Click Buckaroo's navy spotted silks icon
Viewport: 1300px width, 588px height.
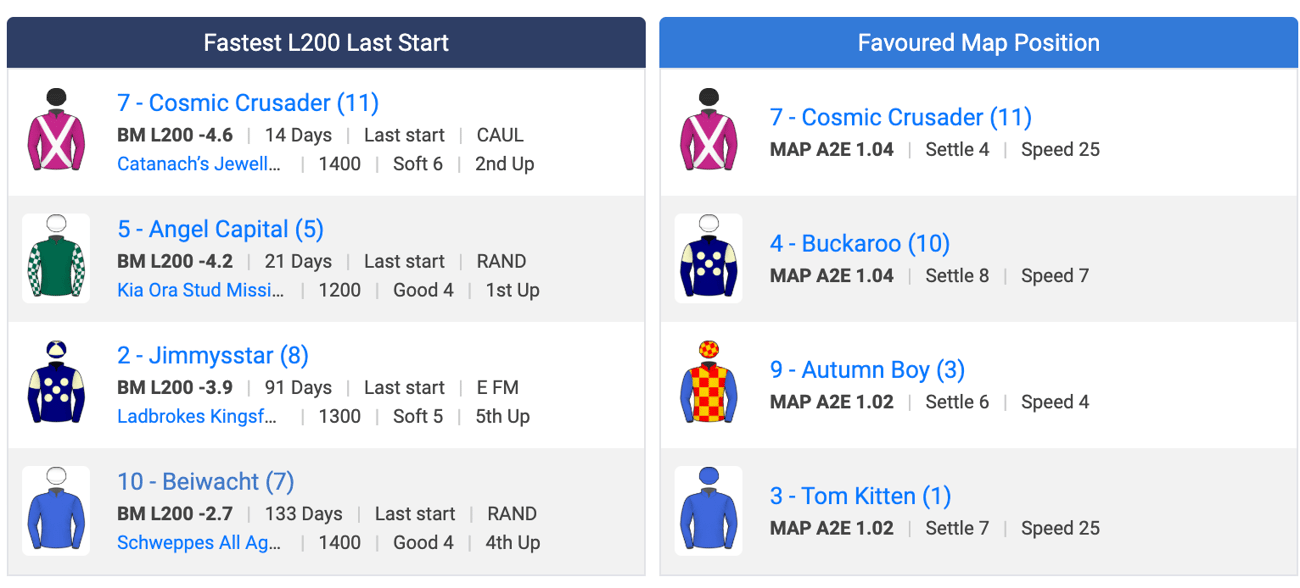coord(708,258)
